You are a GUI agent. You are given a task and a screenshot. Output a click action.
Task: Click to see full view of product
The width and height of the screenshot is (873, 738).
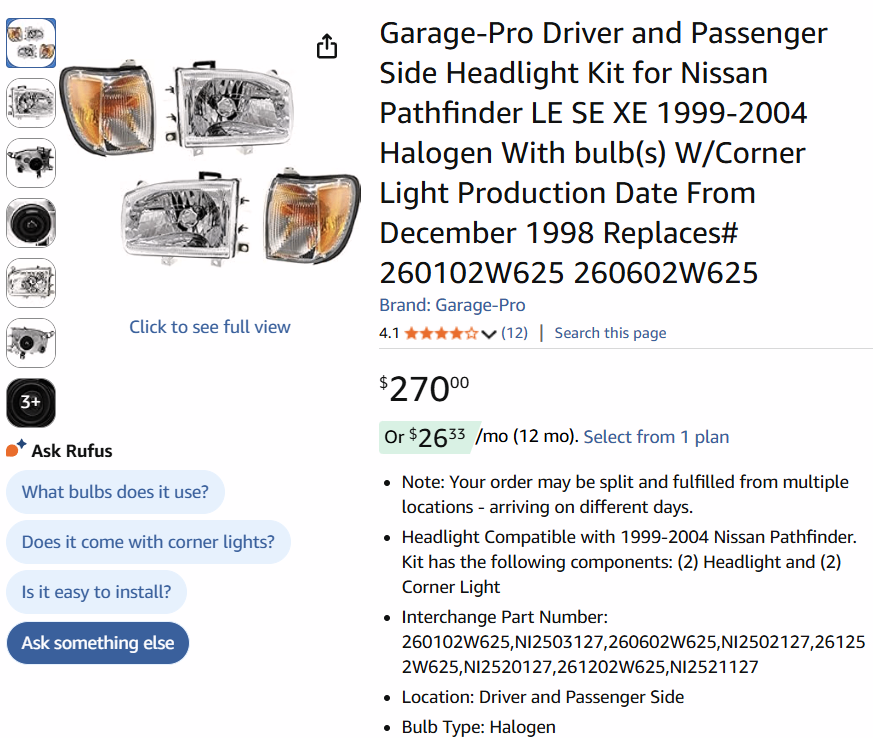pyautogui.click(x=209, y=327)
